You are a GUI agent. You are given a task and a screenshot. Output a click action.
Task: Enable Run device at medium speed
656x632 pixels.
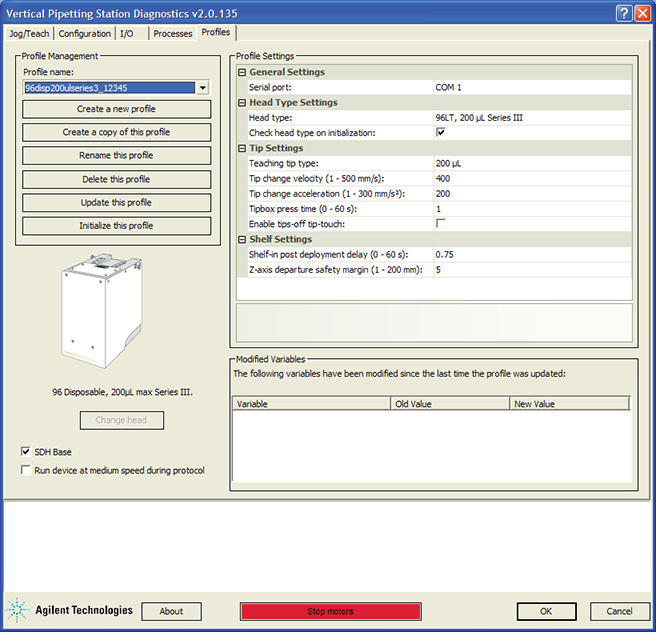[x=25, y=470]
